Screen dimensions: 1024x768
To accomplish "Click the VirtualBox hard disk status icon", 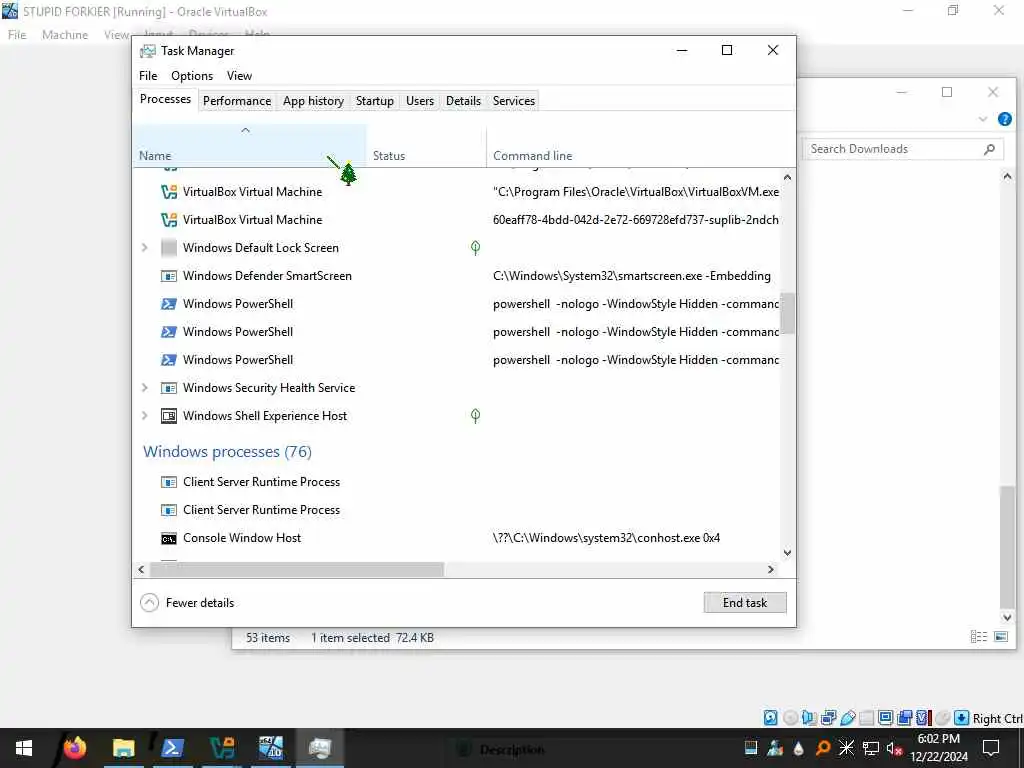I will pyautogui.click(x=771, y=718).
